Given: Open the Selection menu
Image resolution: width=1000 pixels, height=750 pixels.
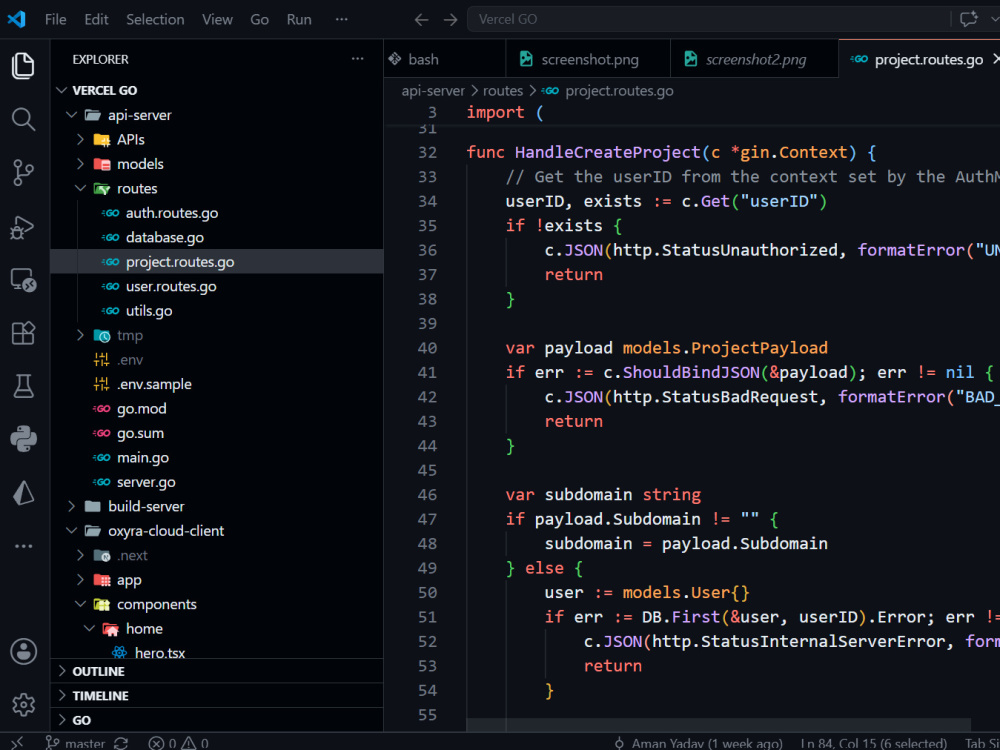Looking at the screenshot, I should pyautogui.click(x=155, y=20).
